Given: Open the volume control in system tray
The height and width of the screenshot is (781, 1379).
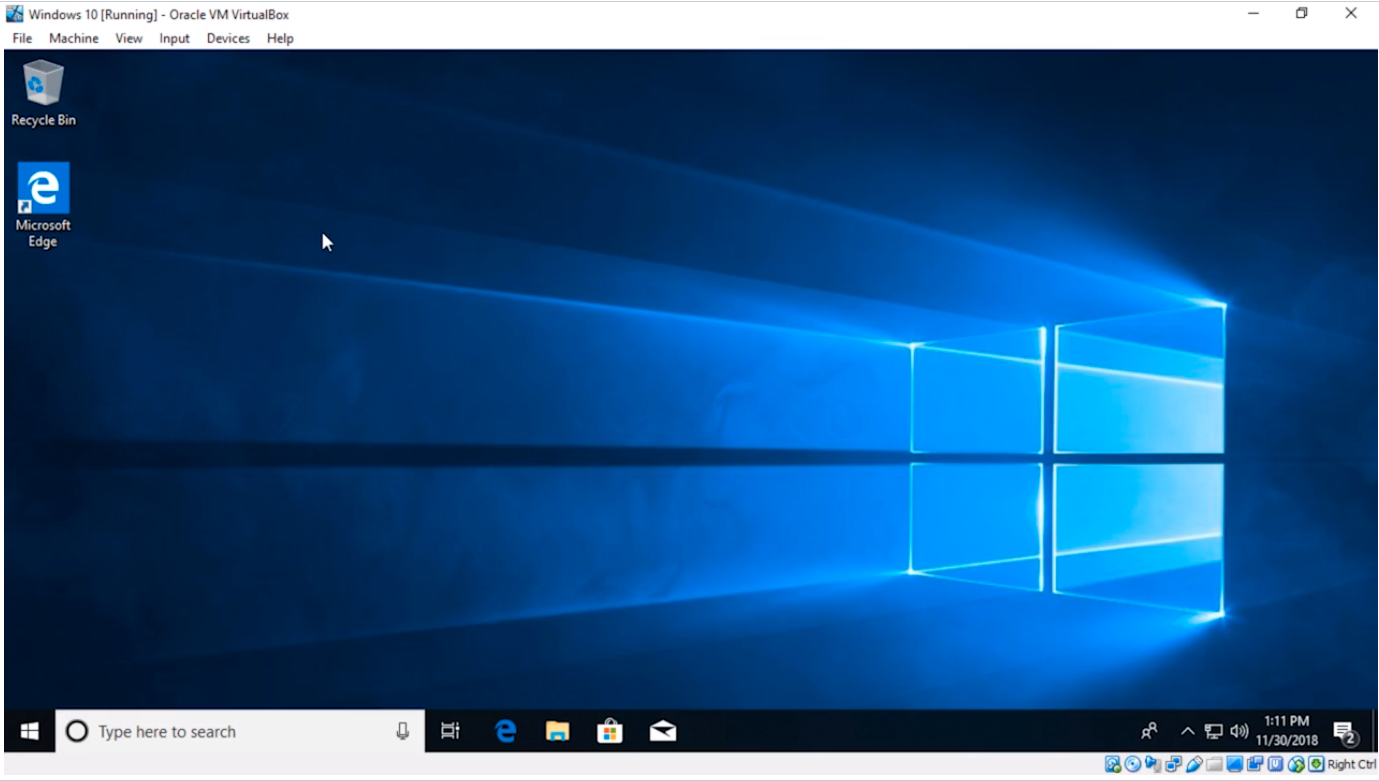Looking at the screenshot, I should click(x=1239, y=731).
